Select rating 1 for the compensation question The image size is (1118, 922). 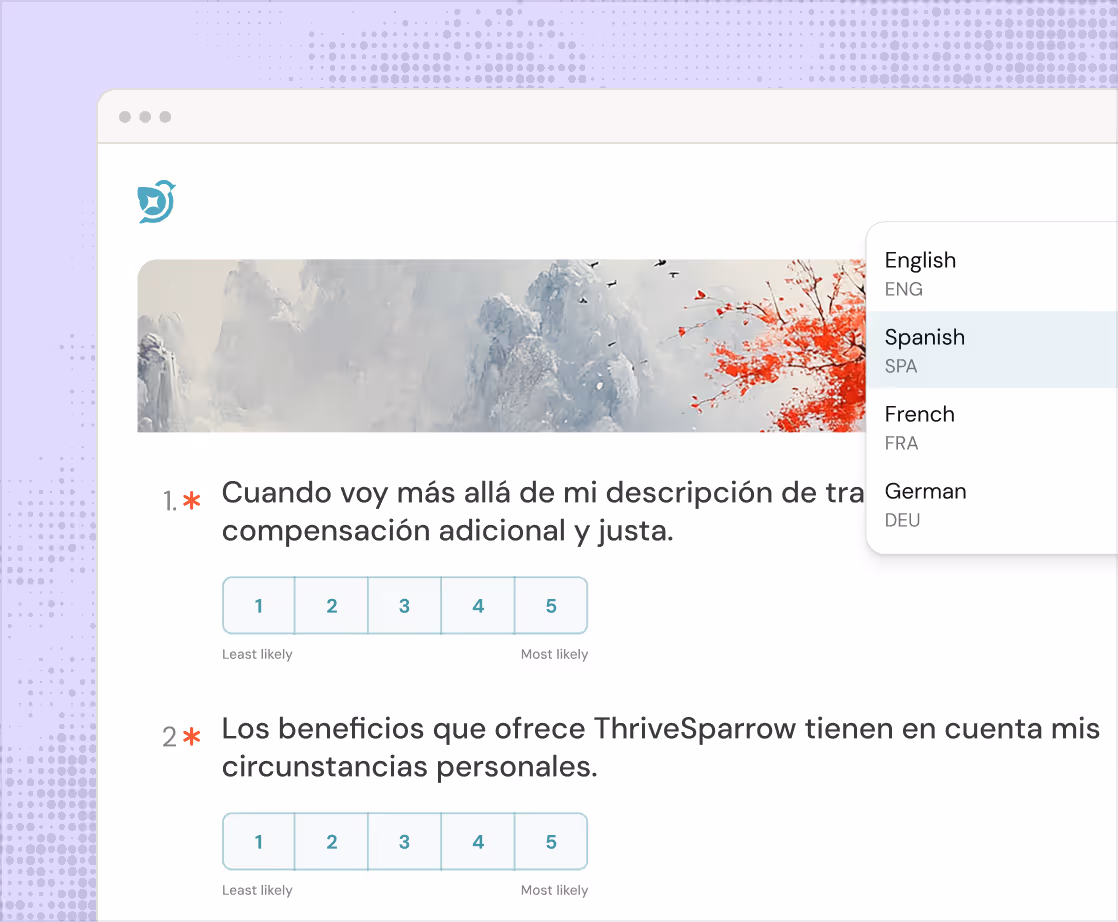(x=258, y=605)
